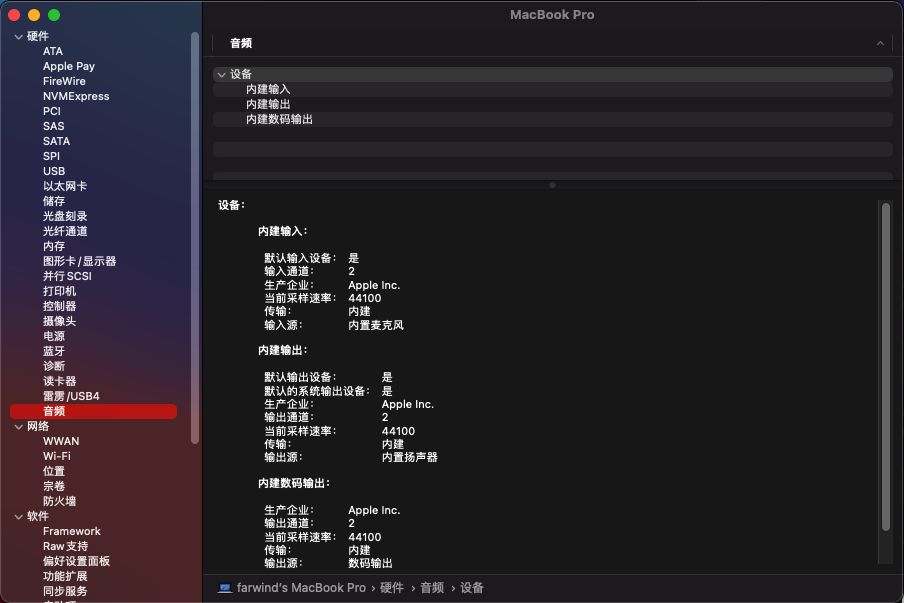Image resolution: width=904 pixels, height=603 pixels.
Task: Select 蓝牙 in the hardware list
Action: [x=54, y=351]
